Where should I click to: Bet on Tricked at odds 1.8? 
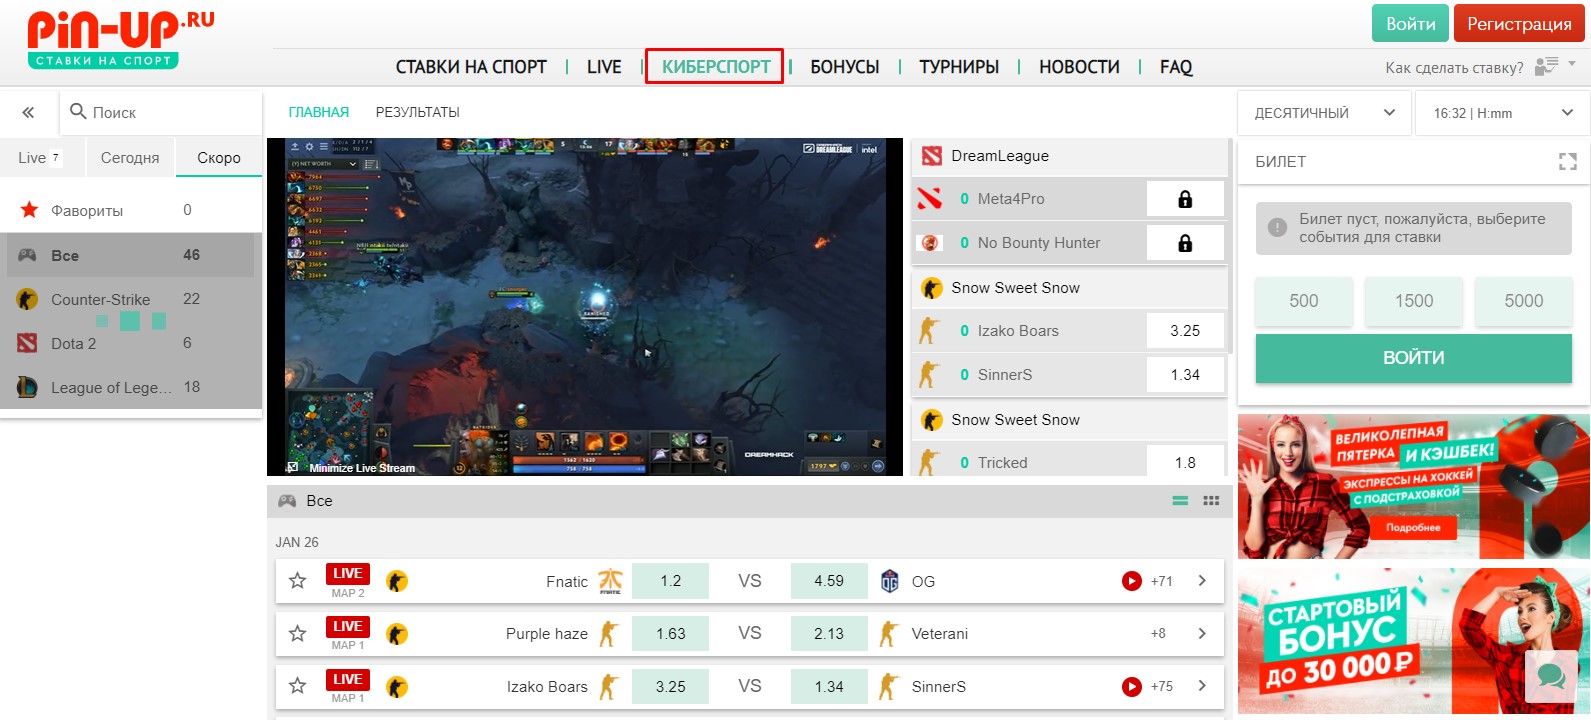pyautogui.click(x=1185, y=463)
